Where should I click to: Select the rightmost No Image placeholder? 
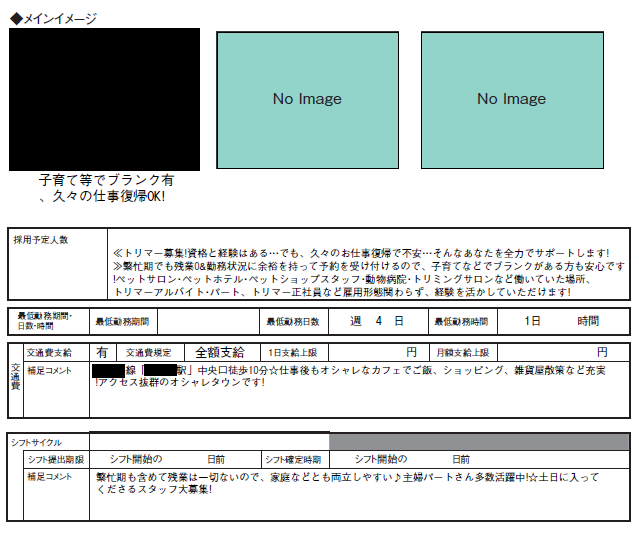[x=512, y=100]
